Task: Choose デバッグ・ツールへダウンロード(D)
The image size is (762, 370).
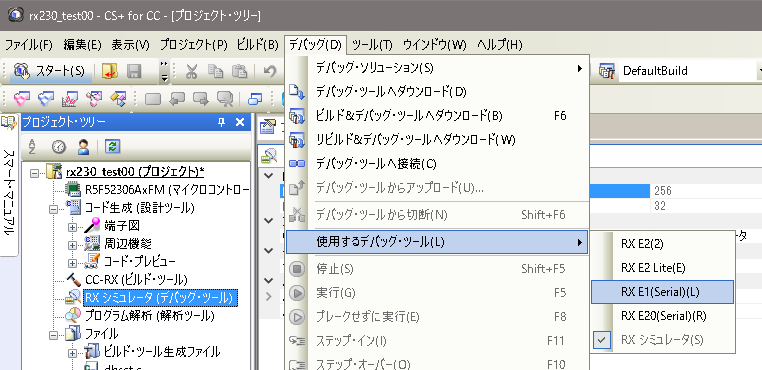Action: coord(436,92)
